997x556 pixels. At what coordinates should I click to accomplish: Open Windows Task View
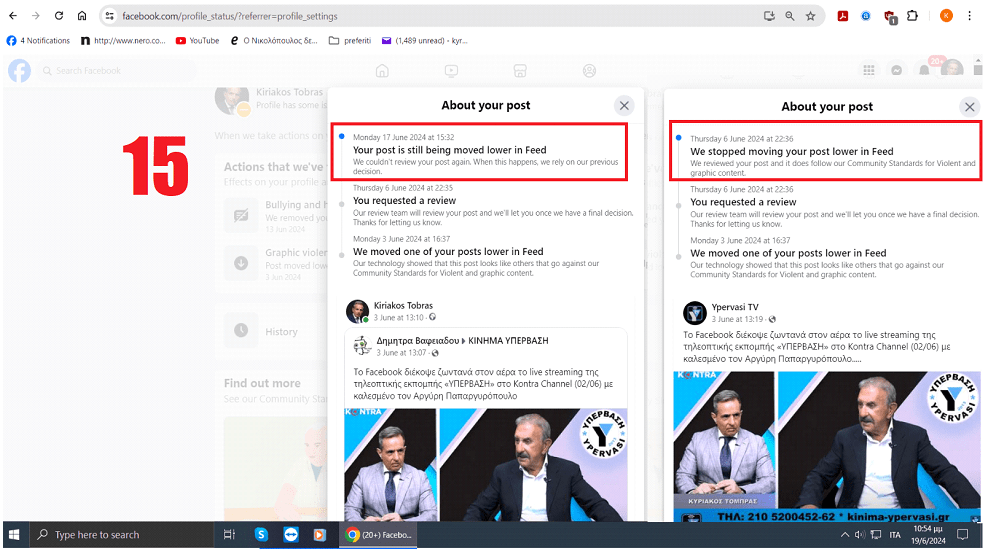tap(230, 534)
